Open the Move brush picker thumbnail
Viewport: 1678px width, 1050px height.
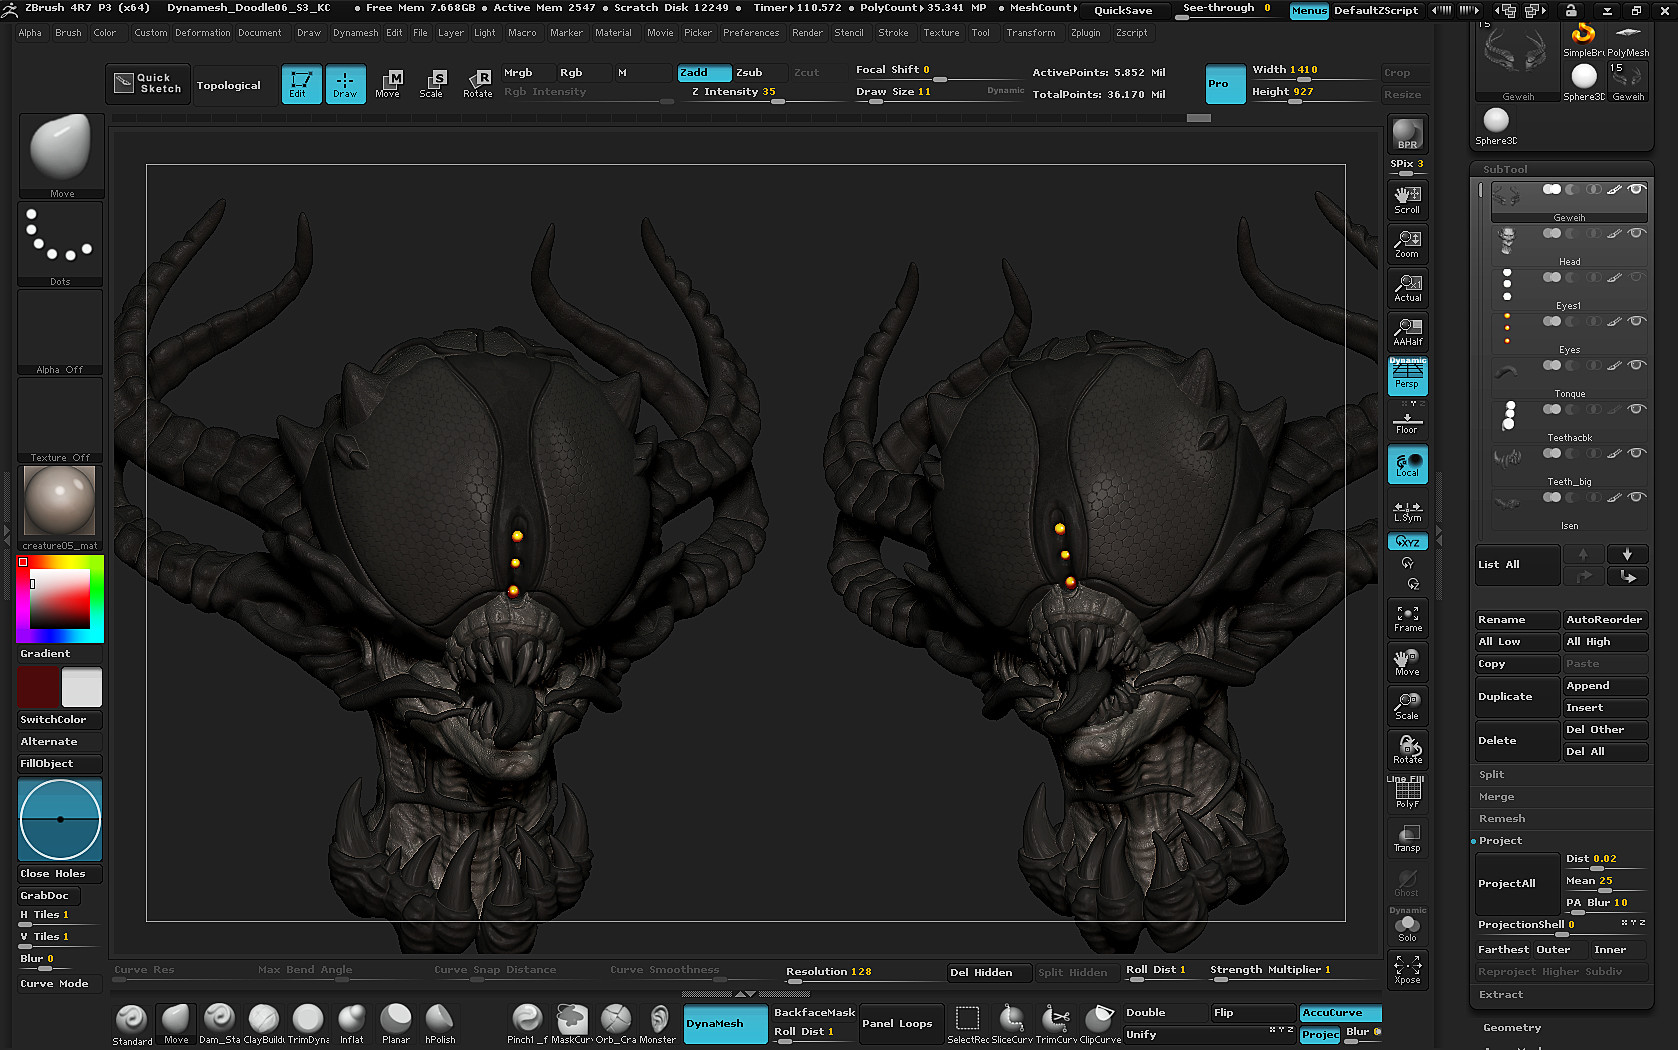(x=60, y=155)
